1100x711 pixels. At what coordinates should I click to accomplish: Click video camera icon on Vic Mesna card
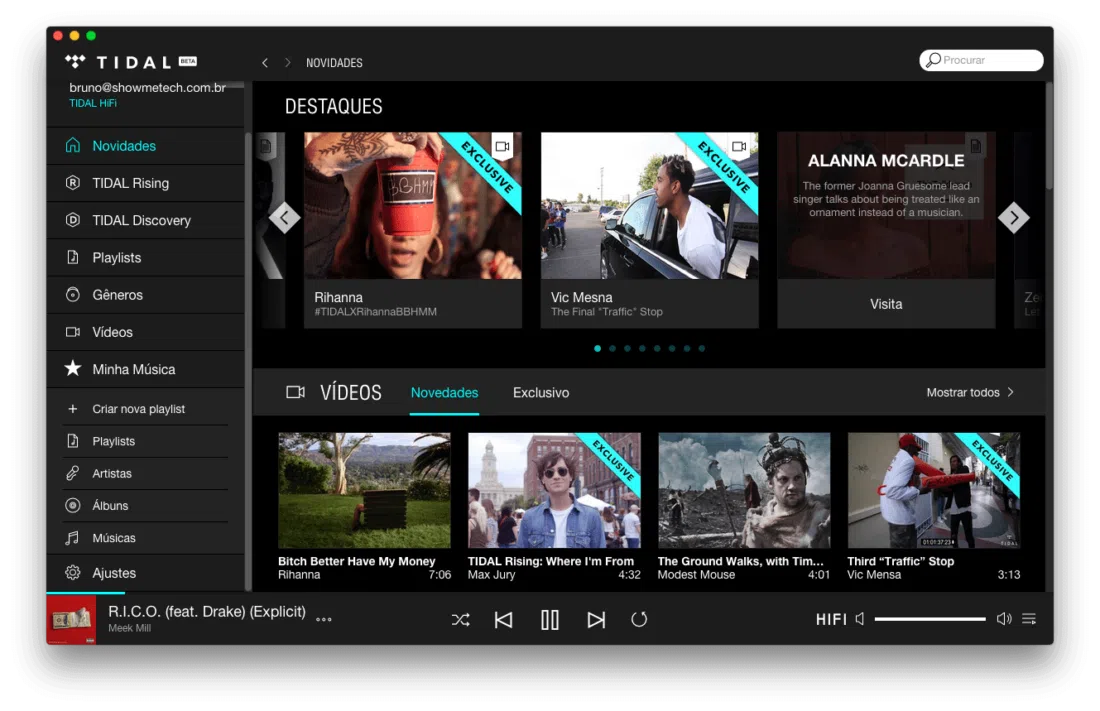coord(739,146)
